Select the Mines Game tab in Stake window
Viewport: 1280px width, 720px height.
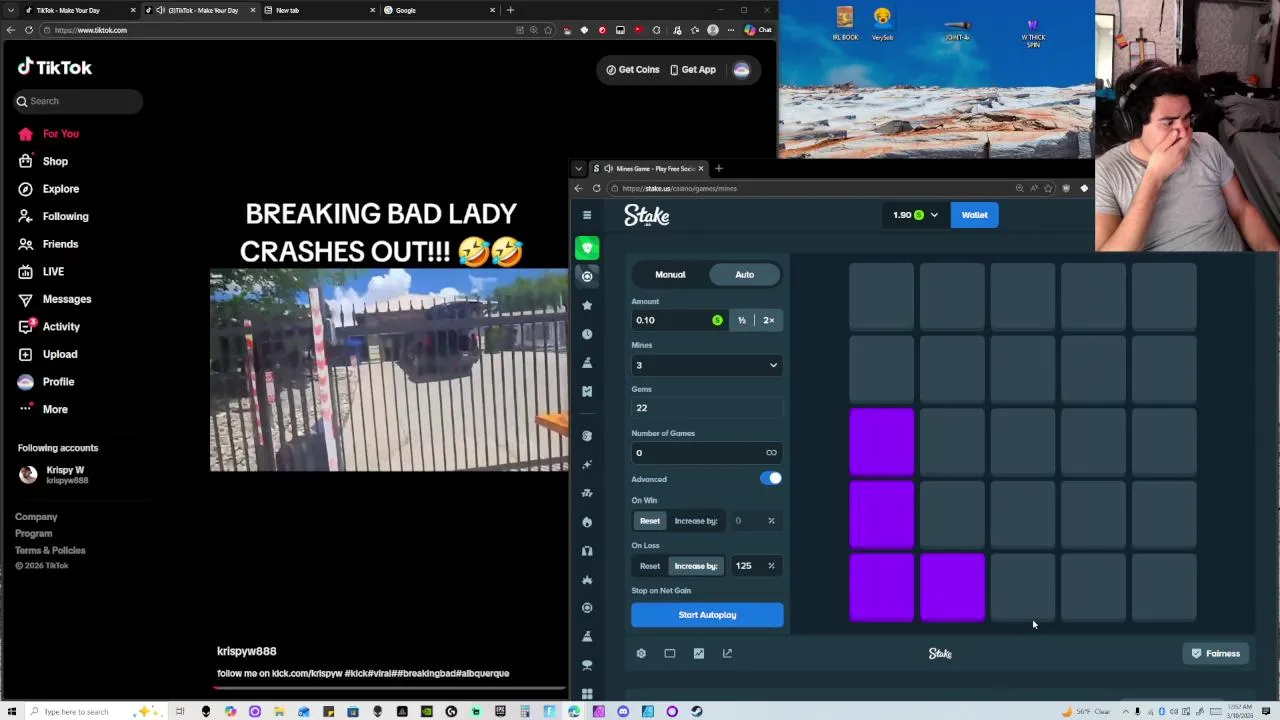click(648, 168)
